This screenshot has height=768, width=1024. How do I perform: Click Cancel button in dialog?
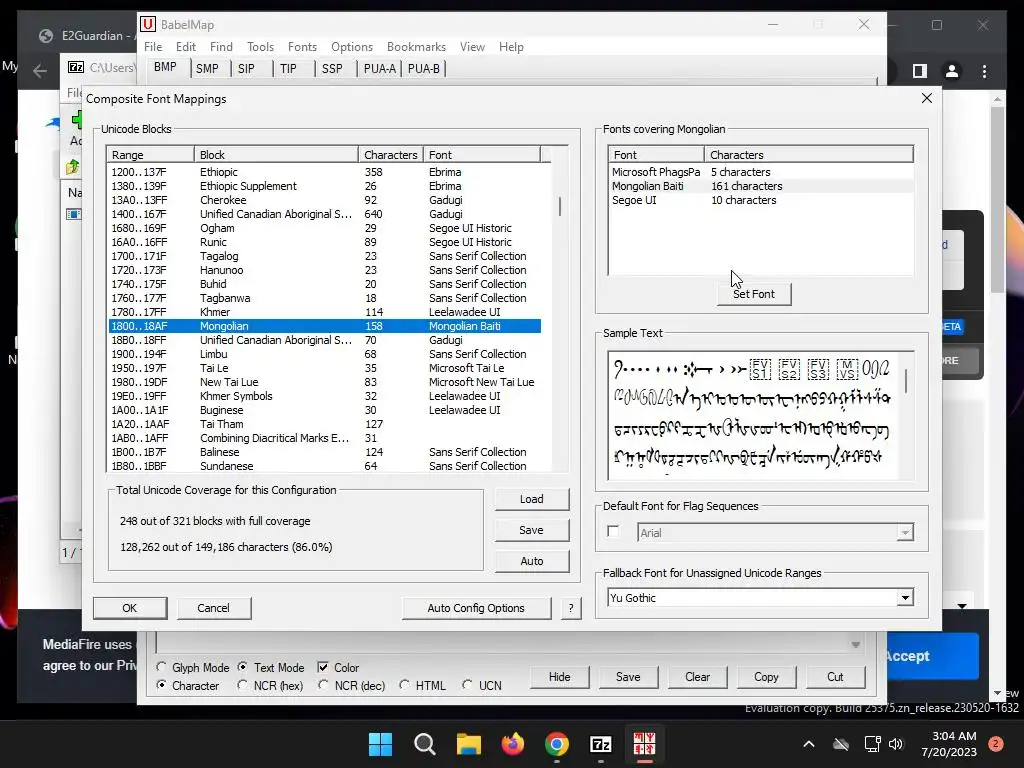[213, 608]
